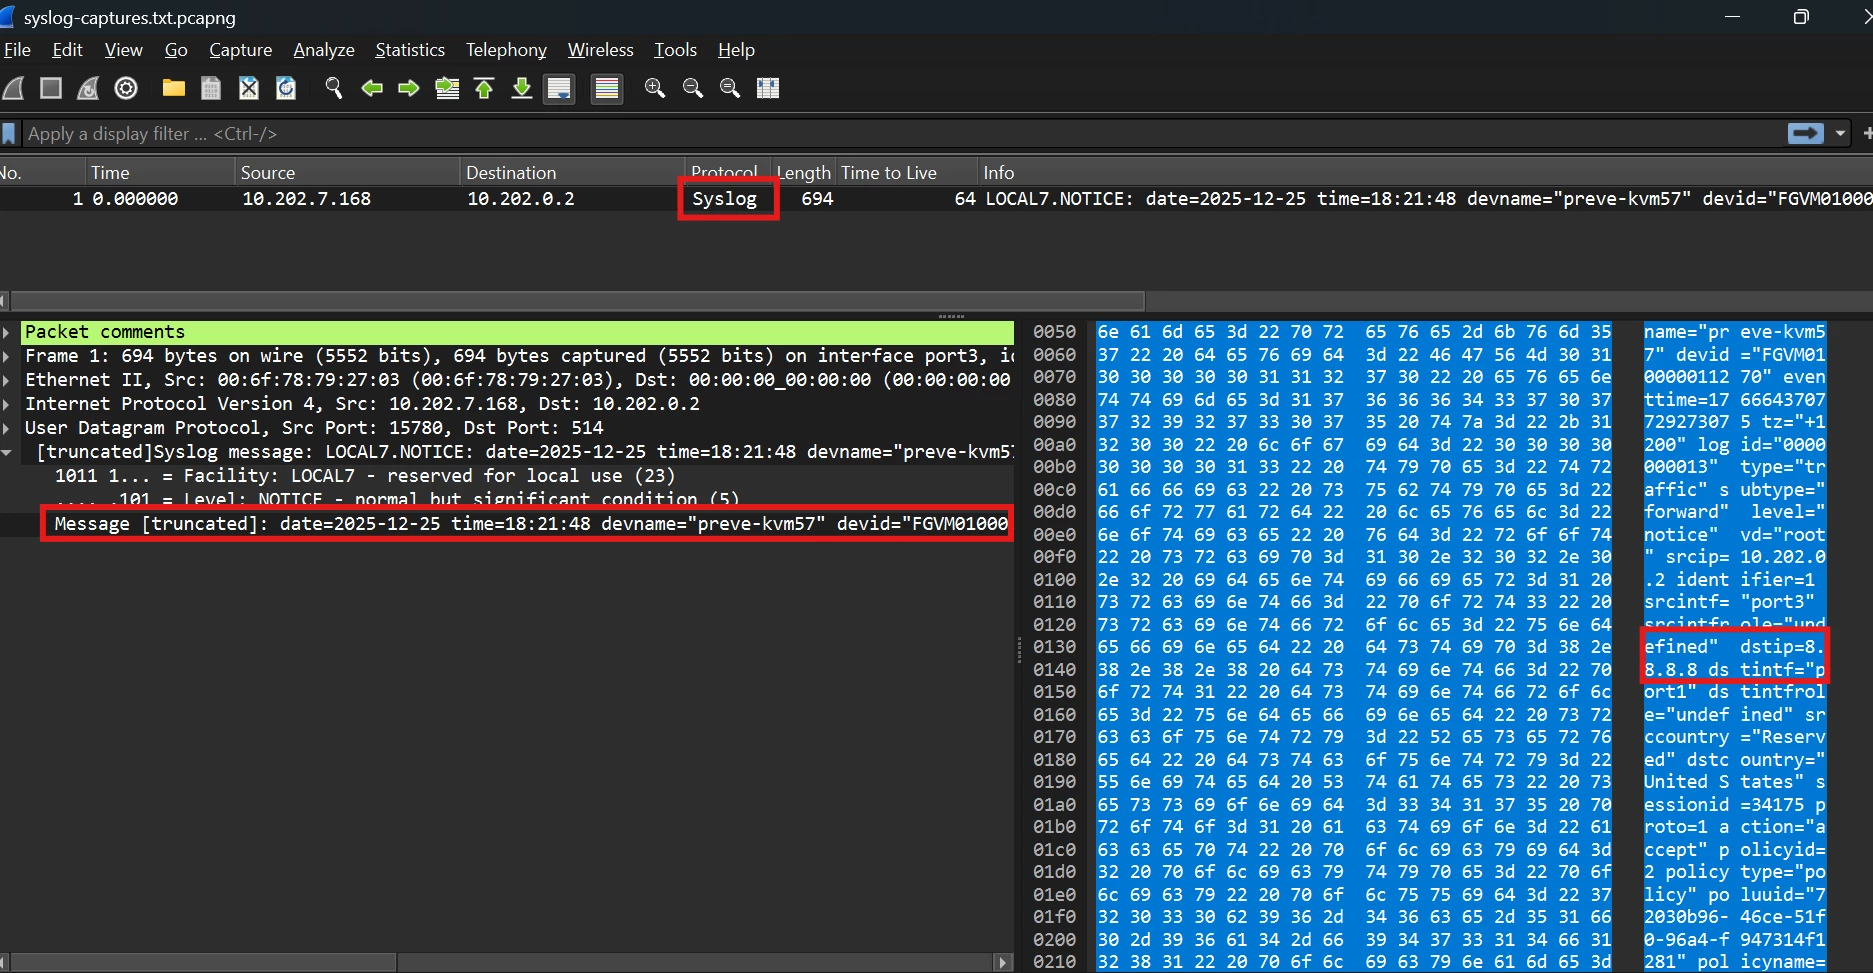Click the resize columns icon
1873x973 pixels.
coord(768,88)
